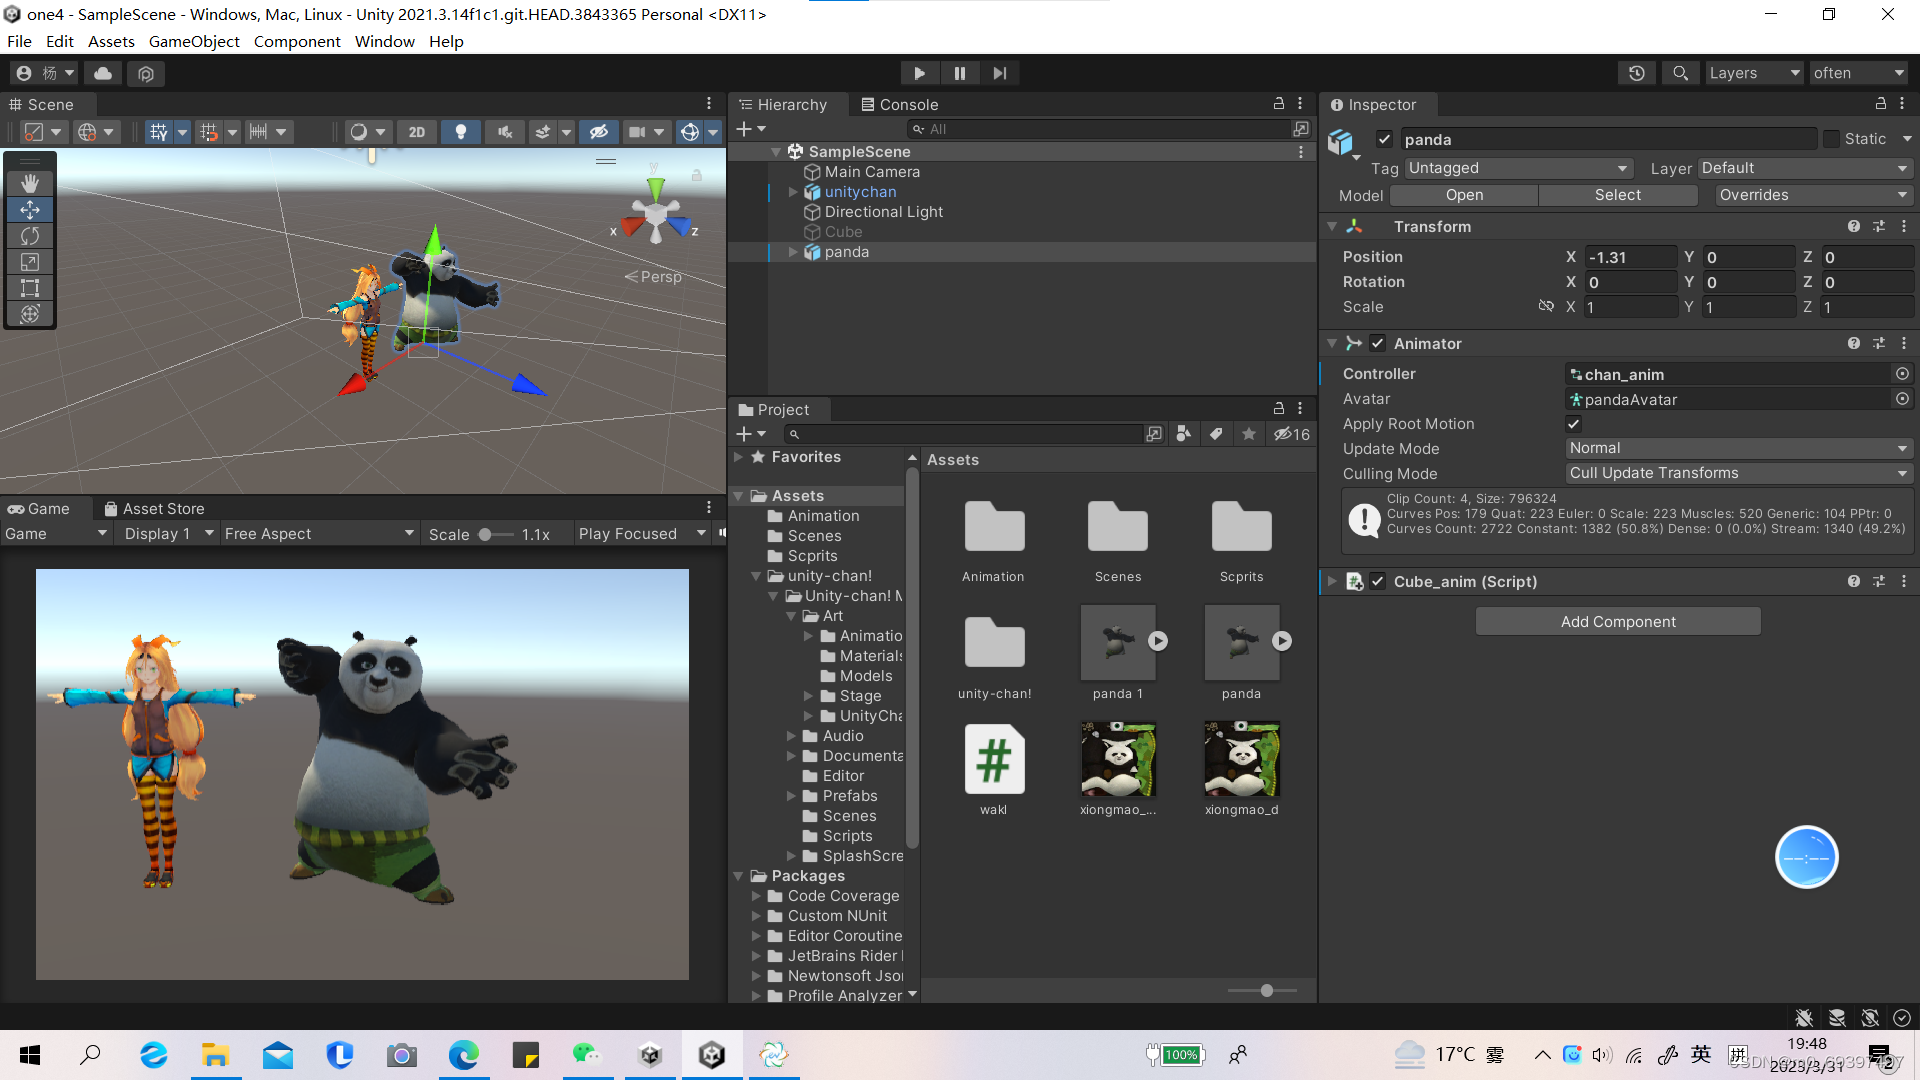Select the Hand view tool
1920x1080 pixels.
tap(30, 183)
